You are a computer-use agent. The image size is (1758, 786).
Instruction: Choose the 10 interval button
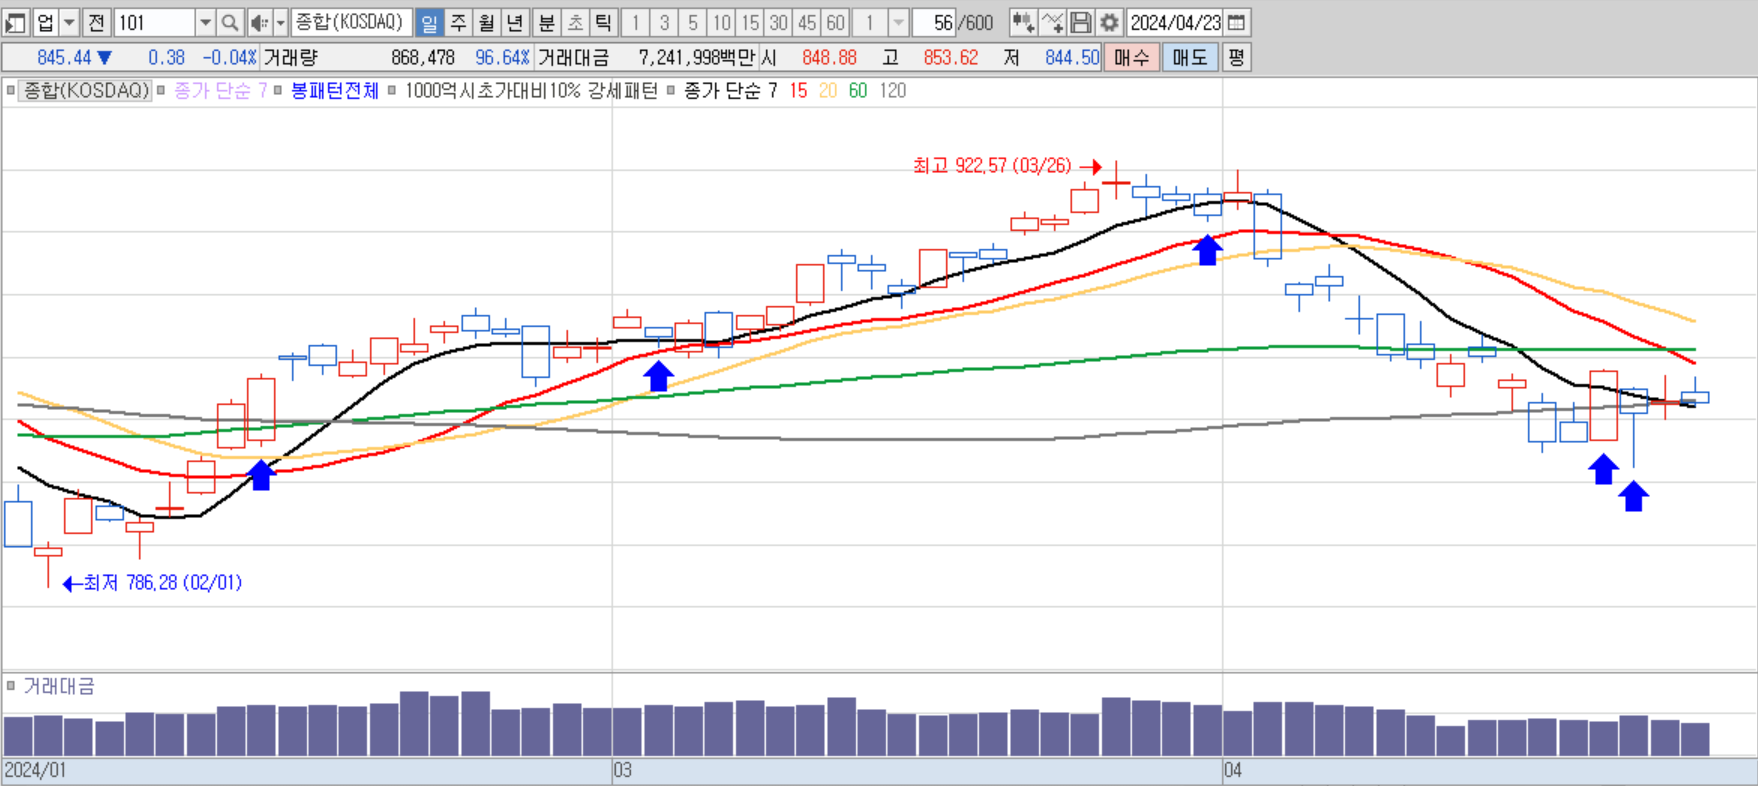(x=721, y=22)
